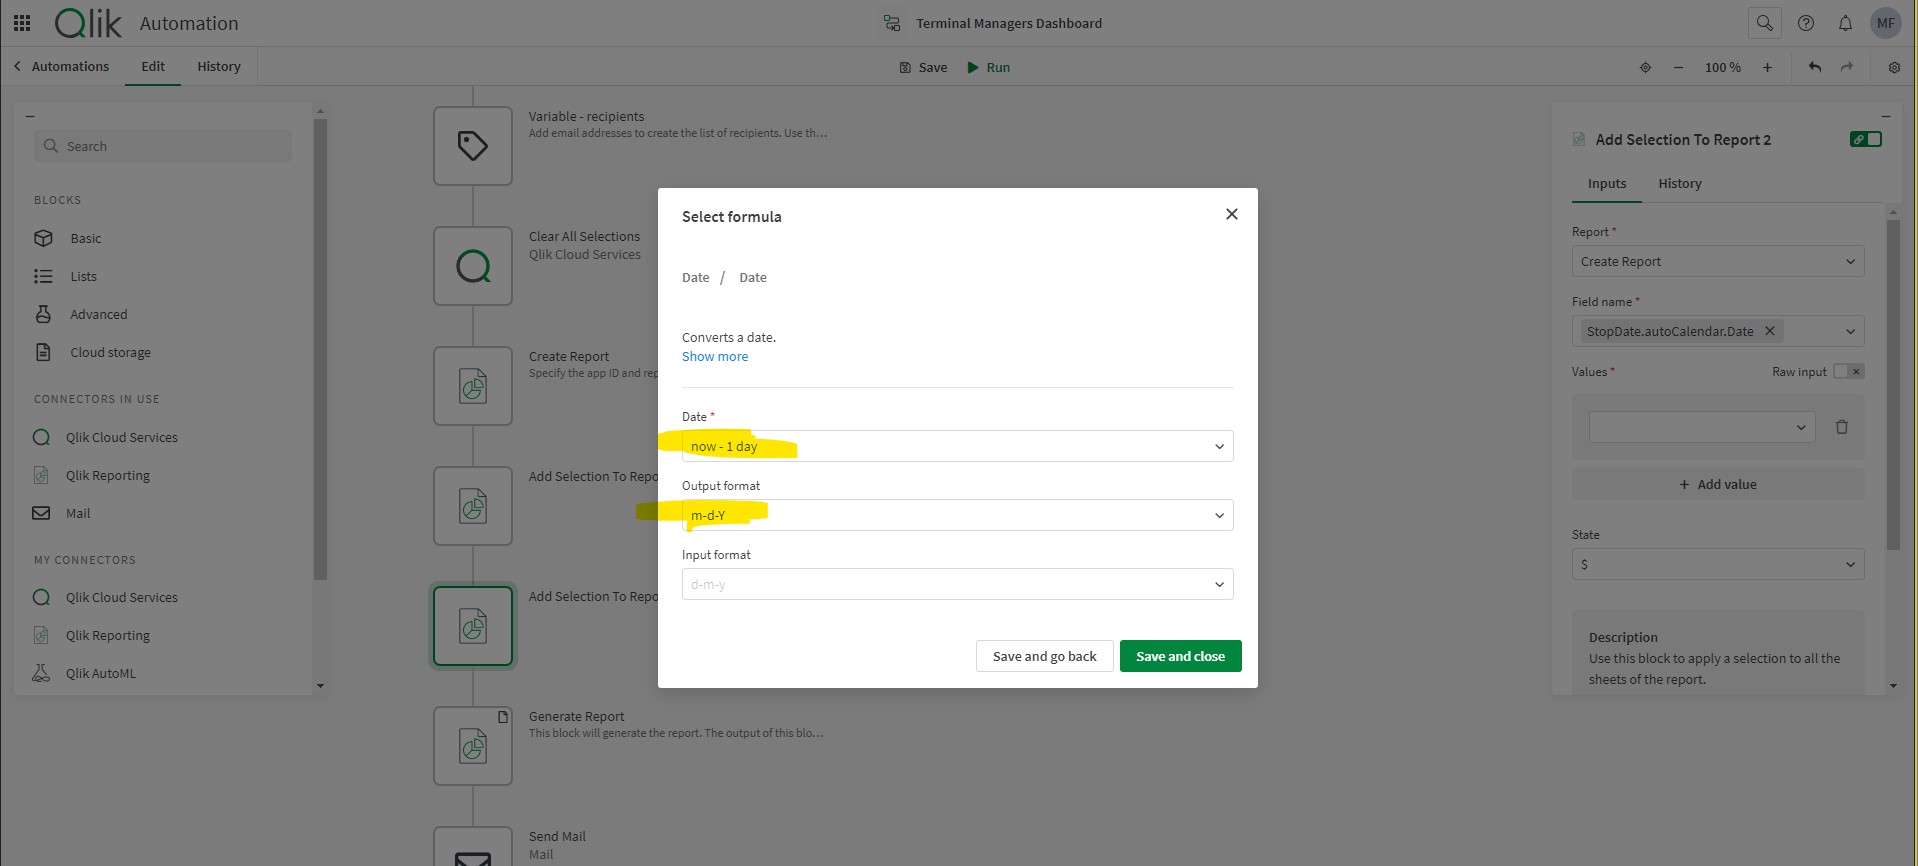Click the Add value button
The width and height of the screenshot is (1918, 866).
[x=1718, y=484]
